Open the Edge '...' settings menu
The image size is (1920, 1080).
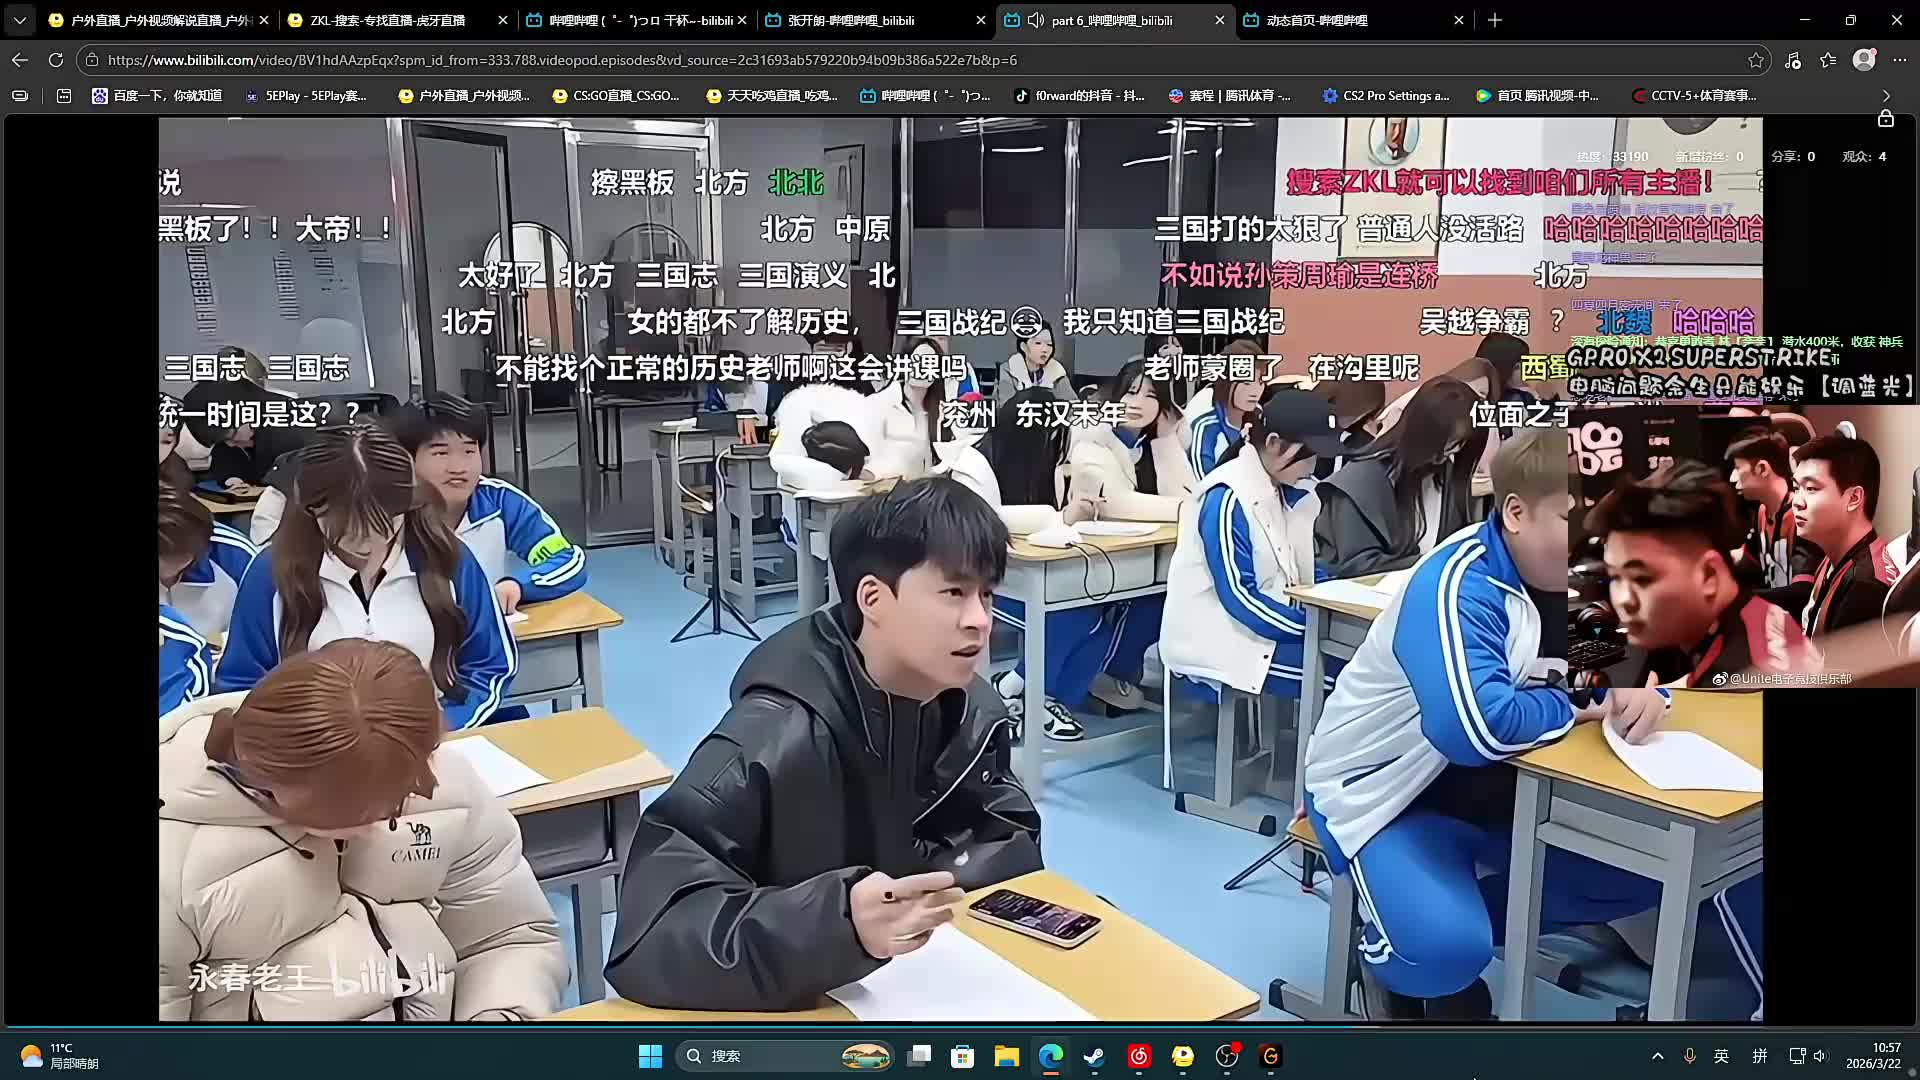pyautogui.click(x=1901, y=60)
